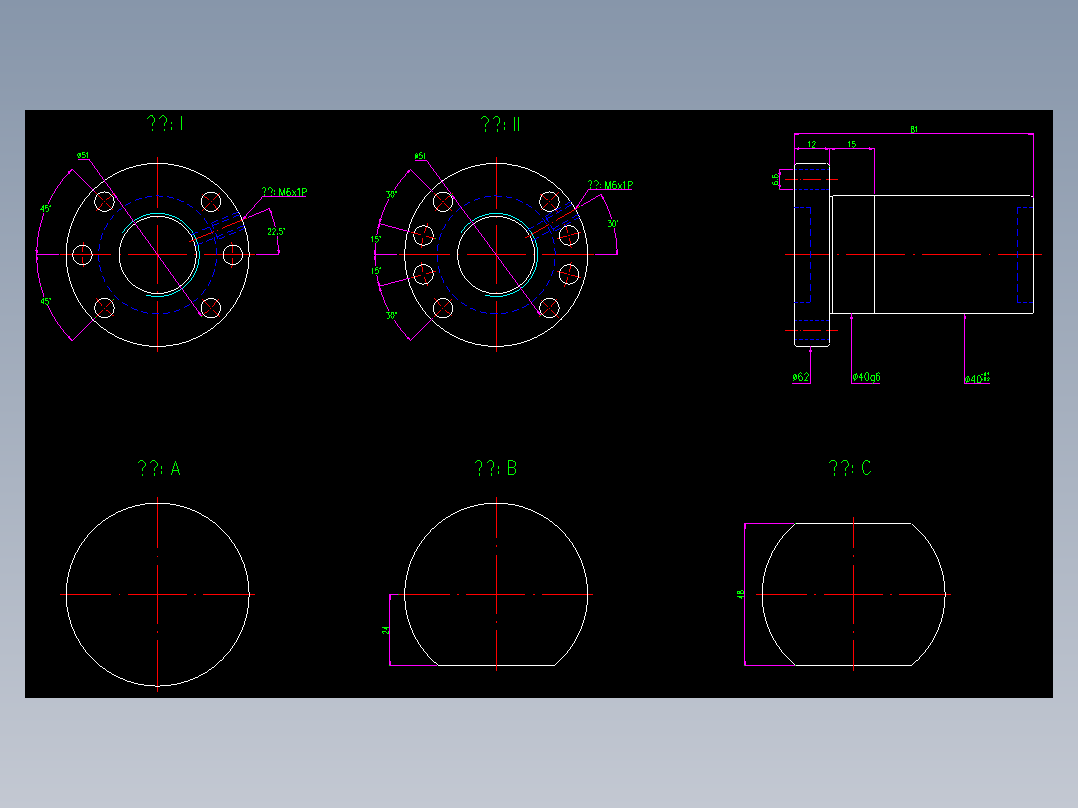This screenshot has height=808, width=1078.
Task: Select the 81 overall length dimension
Action: point(913,129)
